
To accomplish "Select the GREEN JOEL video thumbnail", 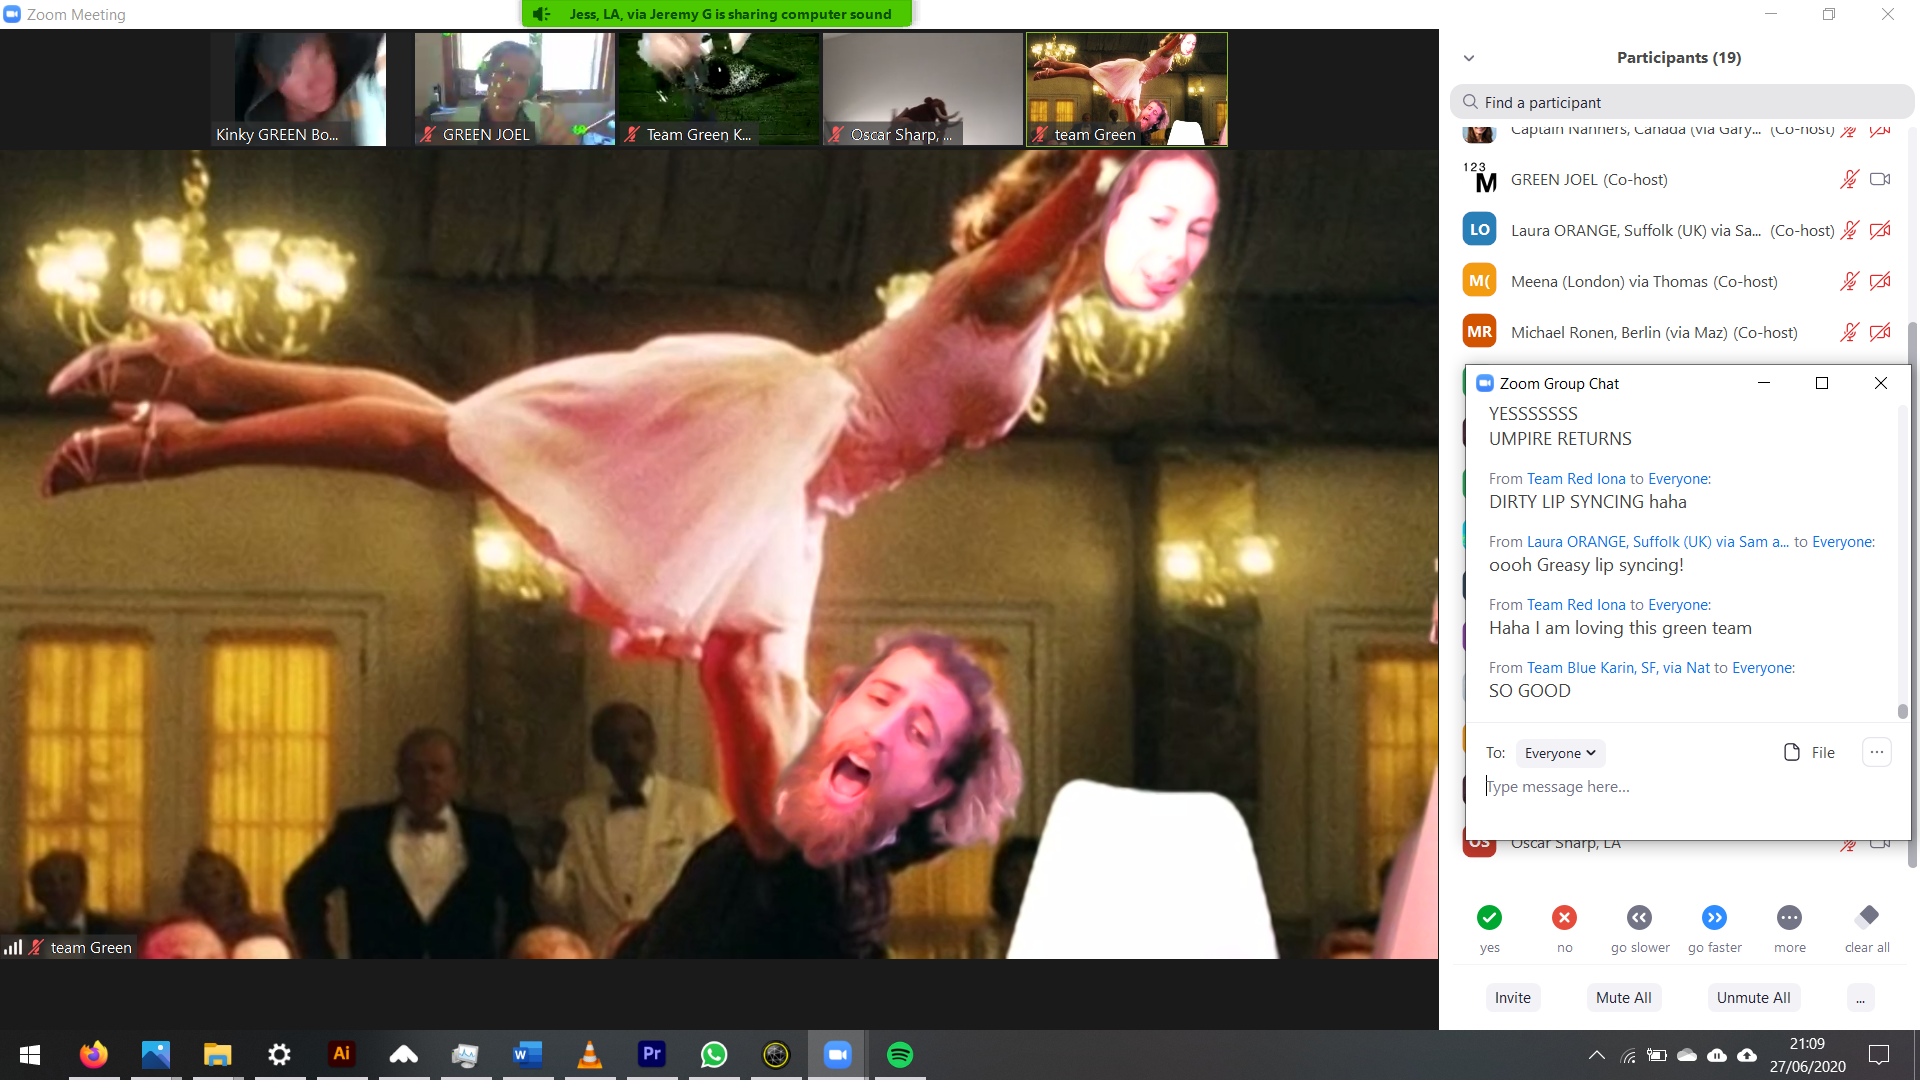I will coord(514,89).
